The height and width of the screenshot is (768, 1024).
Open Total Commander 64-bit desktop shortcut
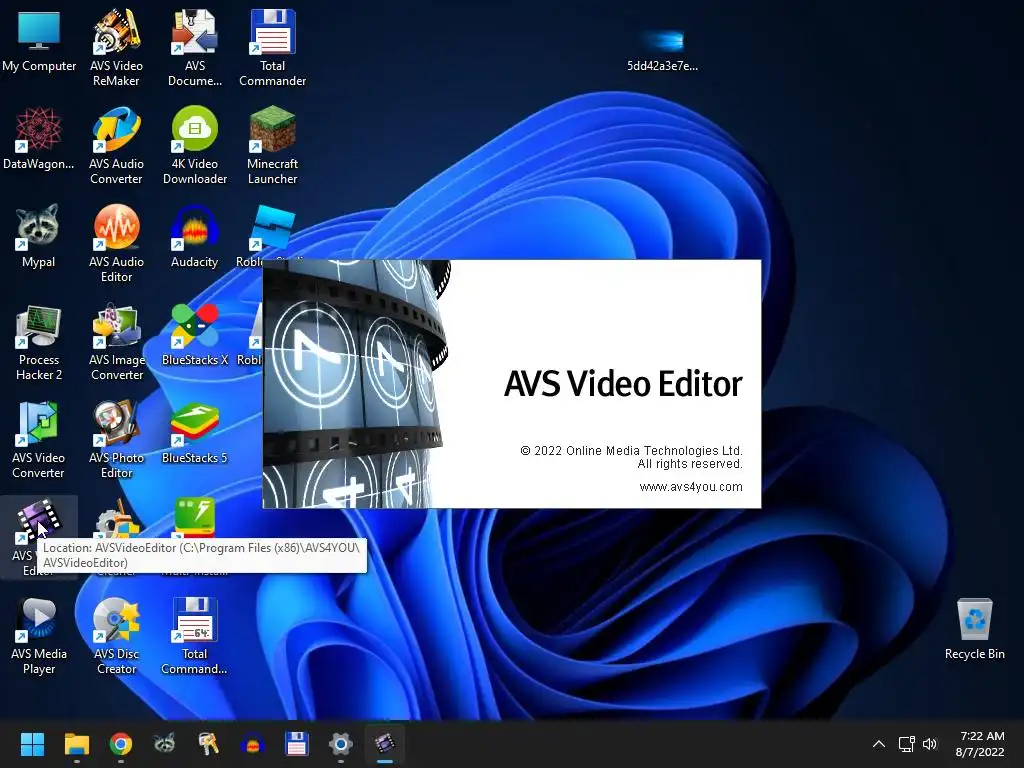tap(195, 636)
